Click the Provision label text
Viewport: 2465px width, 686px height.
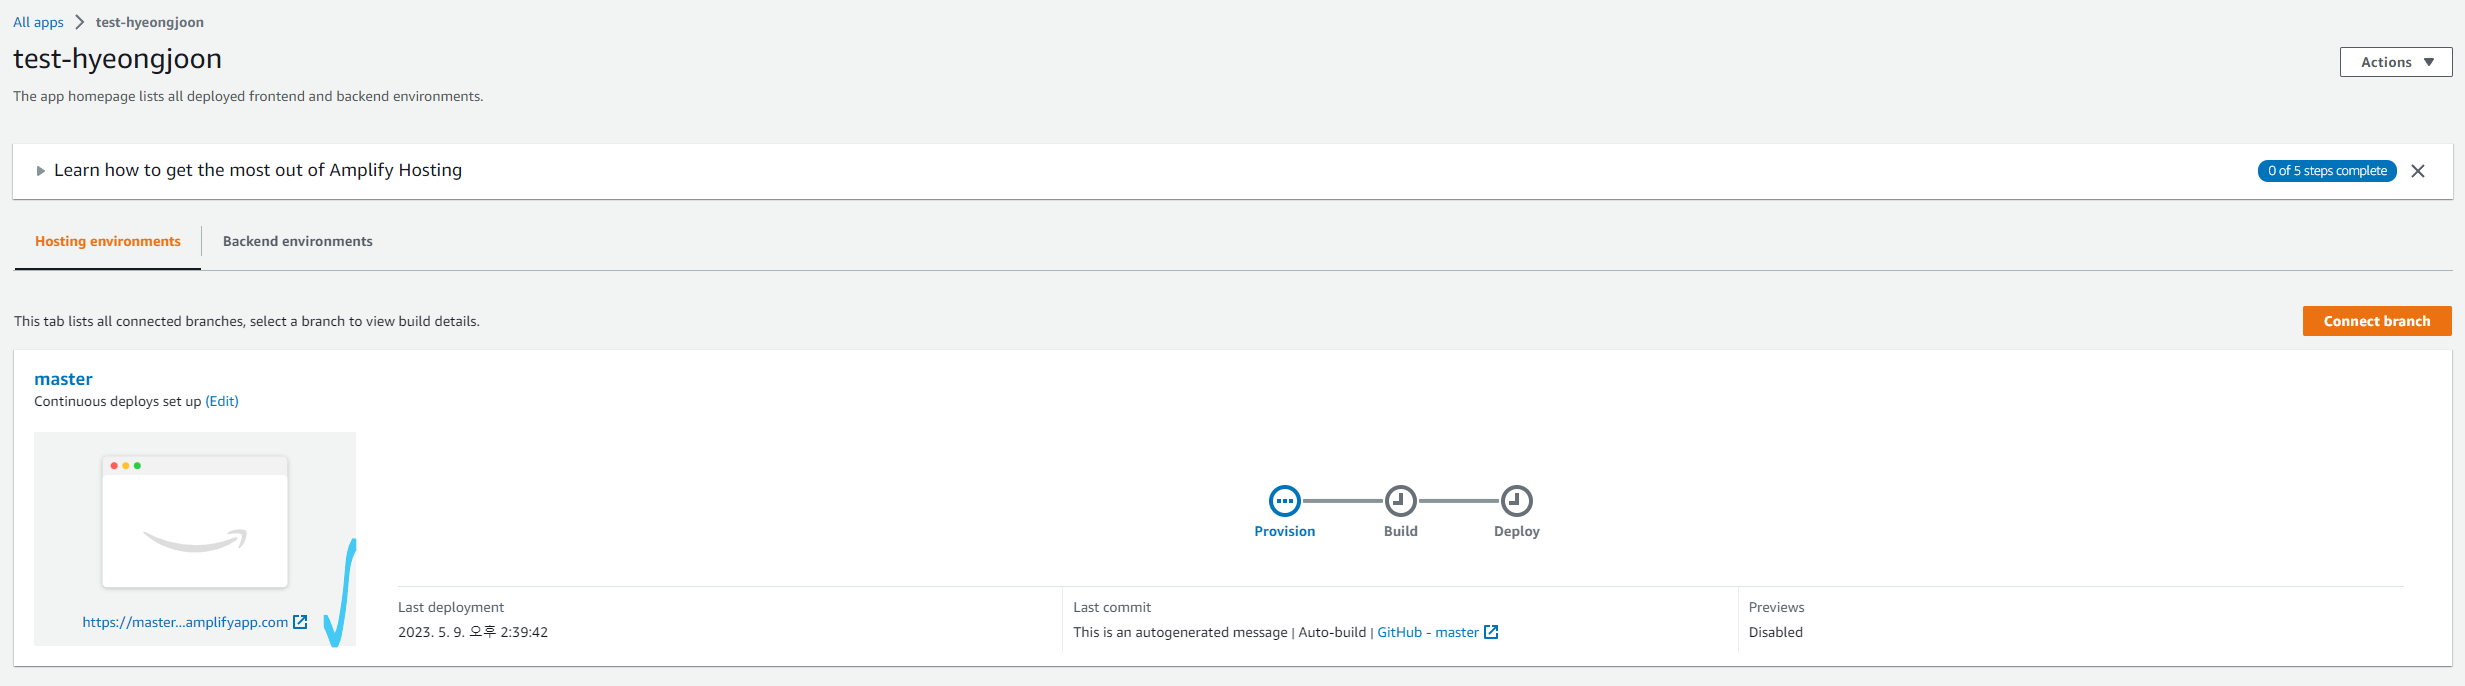tap(1285, 531)
